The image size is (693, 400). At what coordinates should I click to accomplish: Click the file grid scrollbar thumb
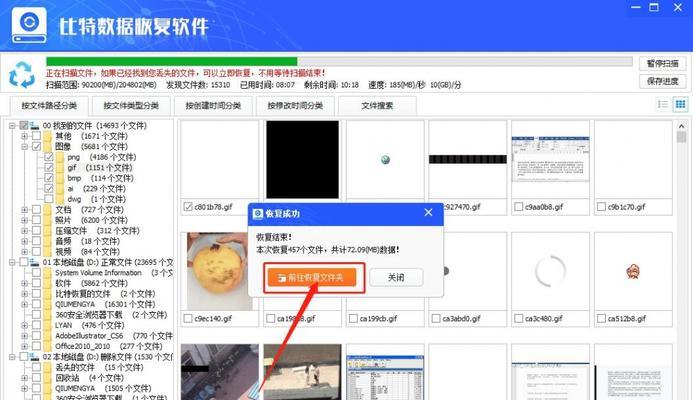(682, 137)
